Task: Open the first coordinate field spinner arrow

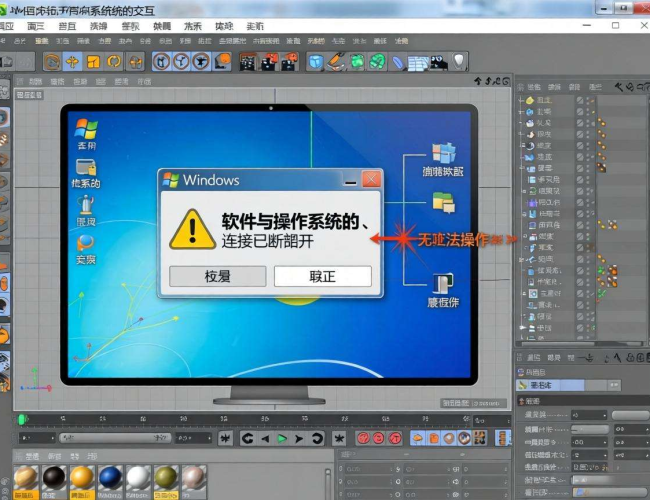Action: pos(391,469)
